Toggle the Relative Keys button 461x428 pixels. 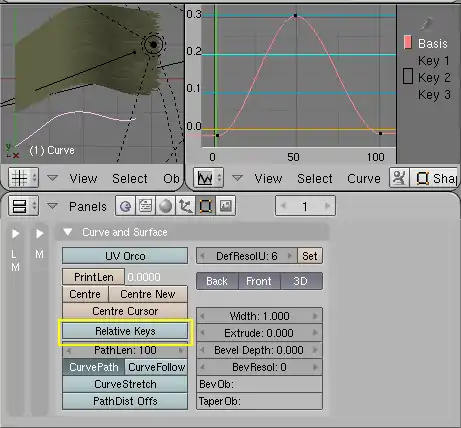pyautogui.click(x=125, y=331)
